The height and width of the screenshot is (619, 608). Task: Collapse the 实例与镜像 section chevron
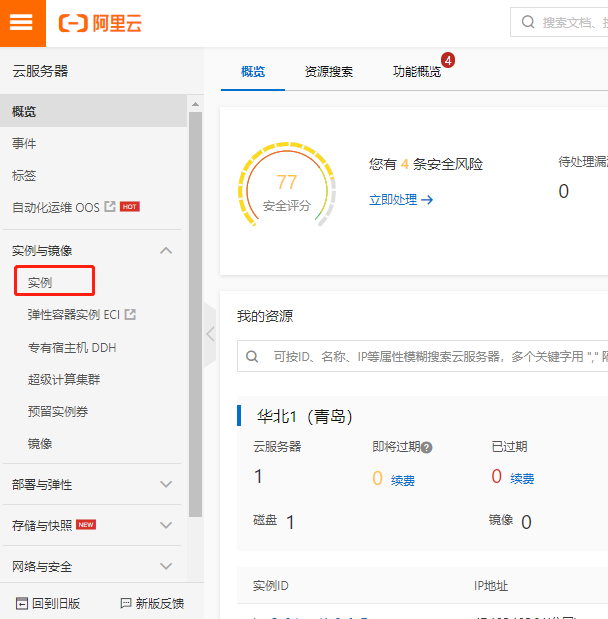coord(166,250)
